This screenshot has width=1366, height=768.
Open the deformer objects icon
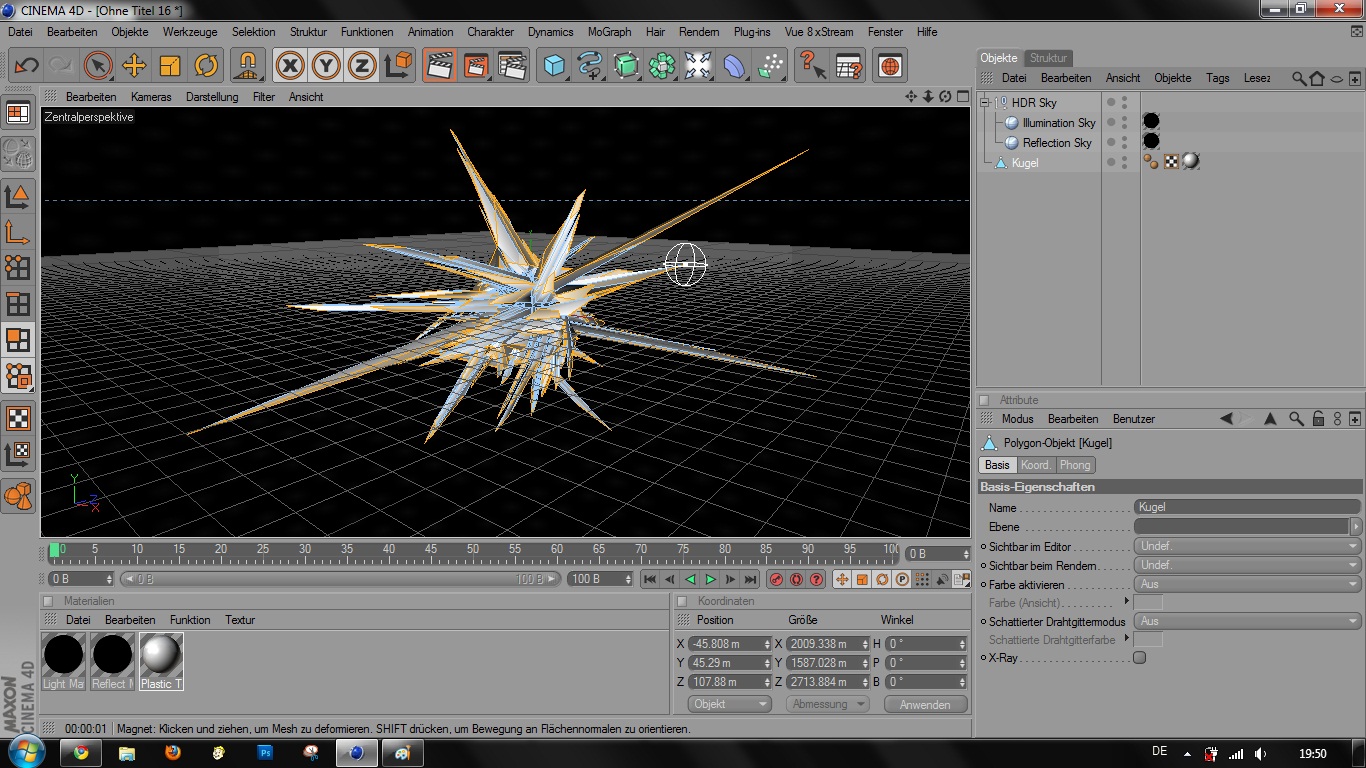point(734,66)
